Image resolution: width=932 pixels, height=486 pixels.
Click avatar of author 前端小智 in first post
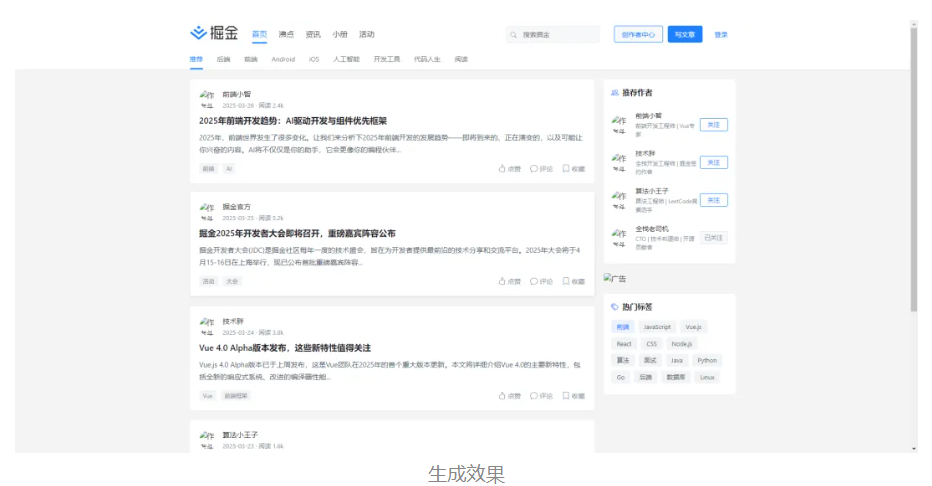[207, 98]
